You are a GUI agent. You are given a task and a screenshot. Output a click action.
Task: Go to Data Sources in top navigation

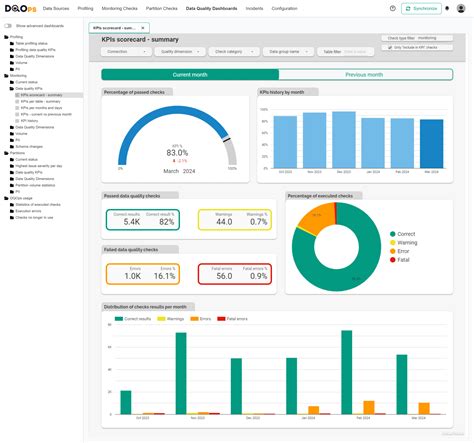tap(56, 8)
